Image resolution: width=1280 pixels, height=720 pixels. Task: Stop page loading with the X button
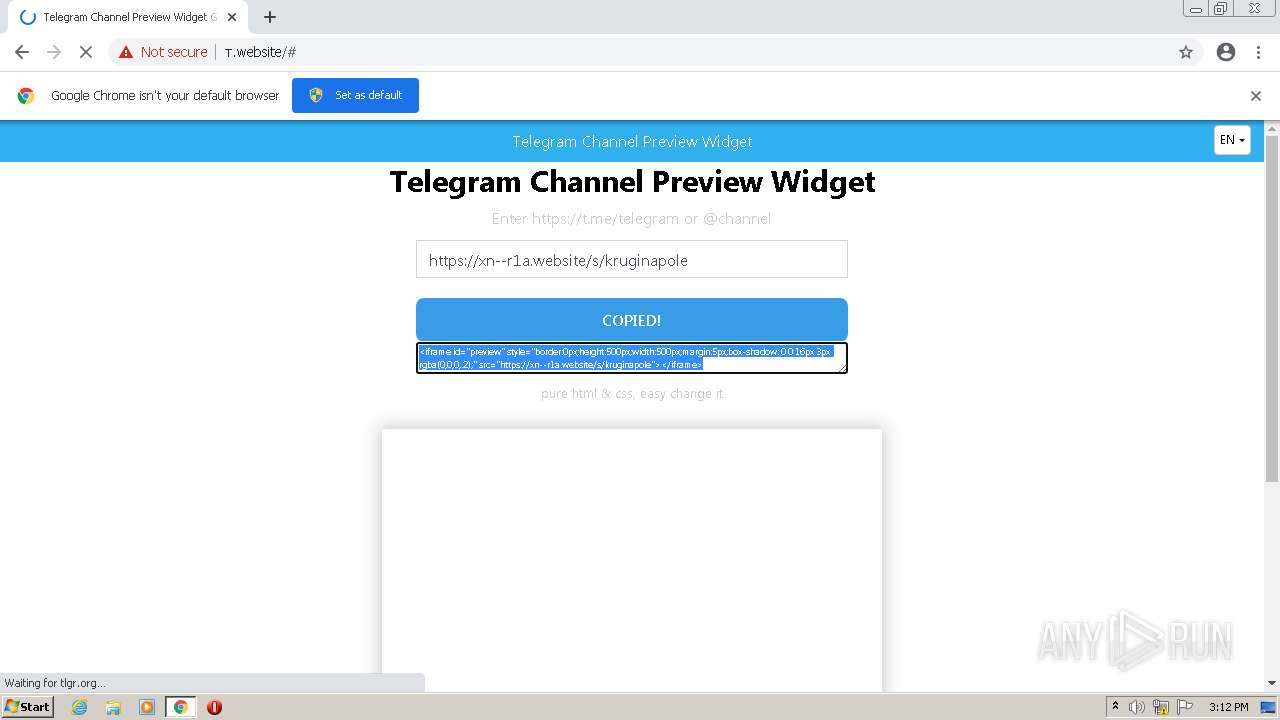pyautogui.click(x=86, y=52)
